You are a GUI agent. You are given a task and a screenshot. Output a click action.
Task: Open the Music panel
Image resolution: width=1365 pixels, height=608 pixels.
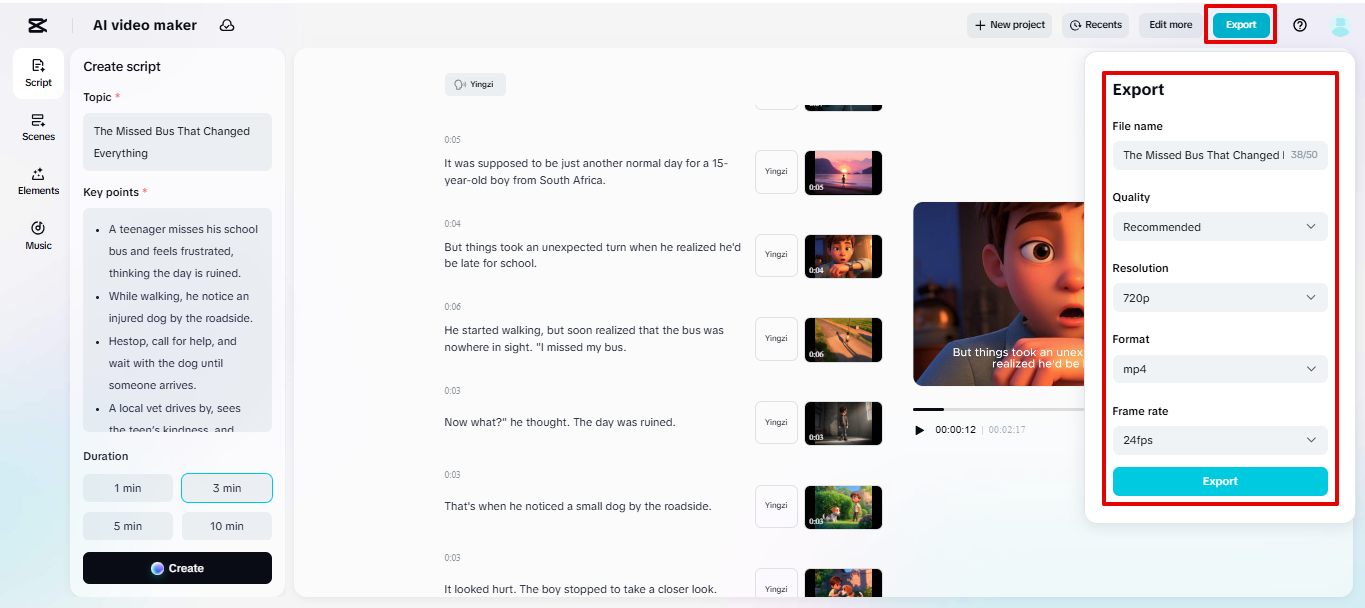(37, 234)
